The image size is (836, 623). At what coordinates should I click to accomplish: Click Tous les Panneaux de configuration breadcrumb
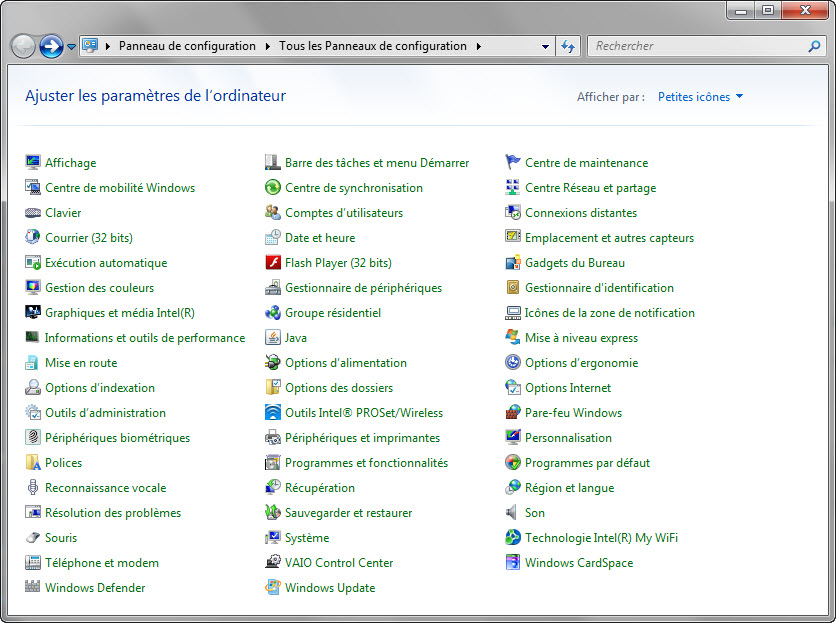pyautogui.click(x=373, y=46)
